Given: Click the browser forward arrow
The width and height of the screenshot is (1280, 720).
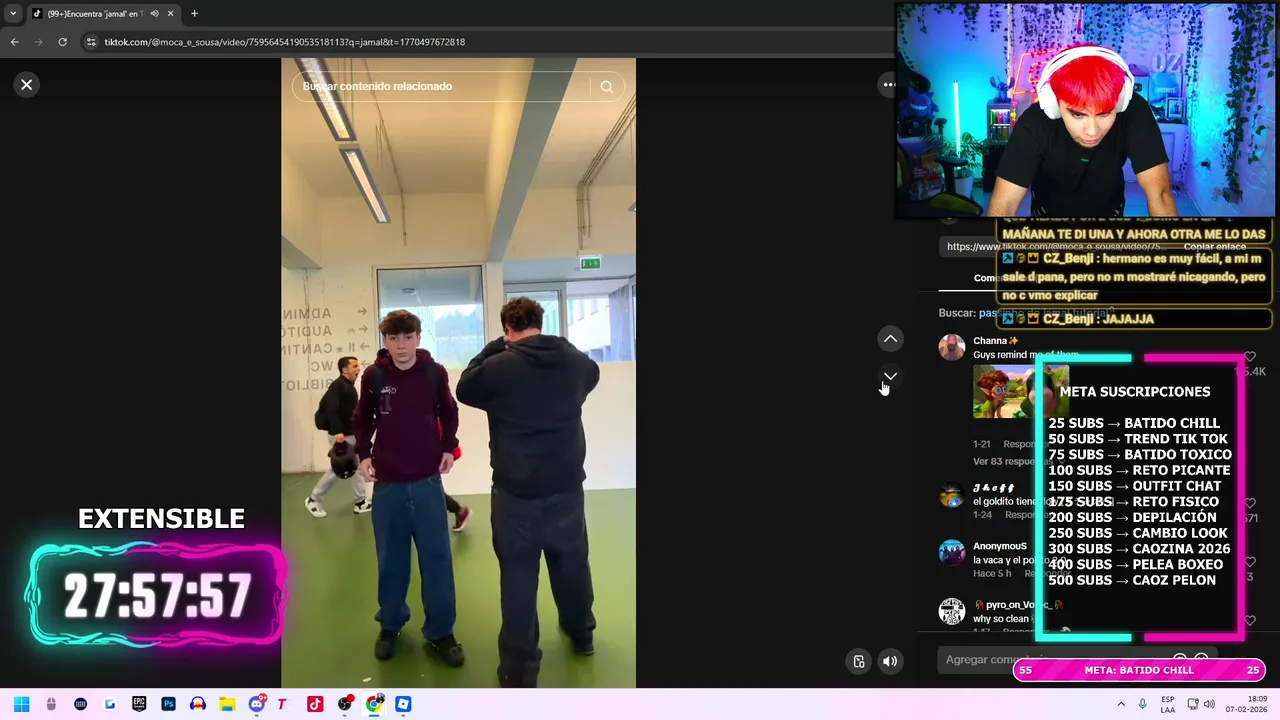Looking at the screenshot, I should (x=38, y=42).
